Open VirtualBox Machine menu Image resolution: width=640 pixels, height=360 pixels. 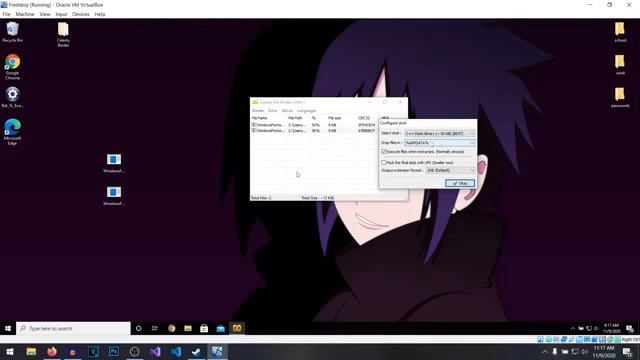tap(25, 14)
